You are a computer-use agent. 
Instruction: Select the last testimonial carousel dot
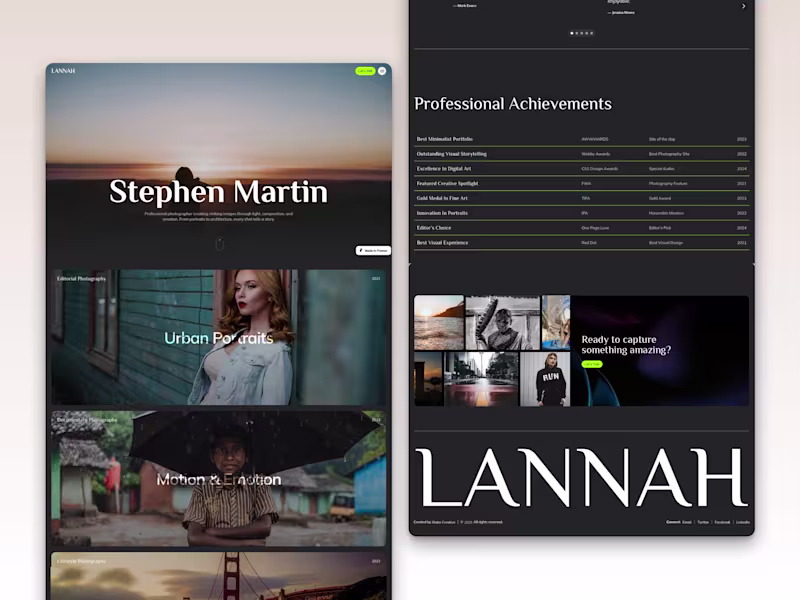(x=590, y=33)
